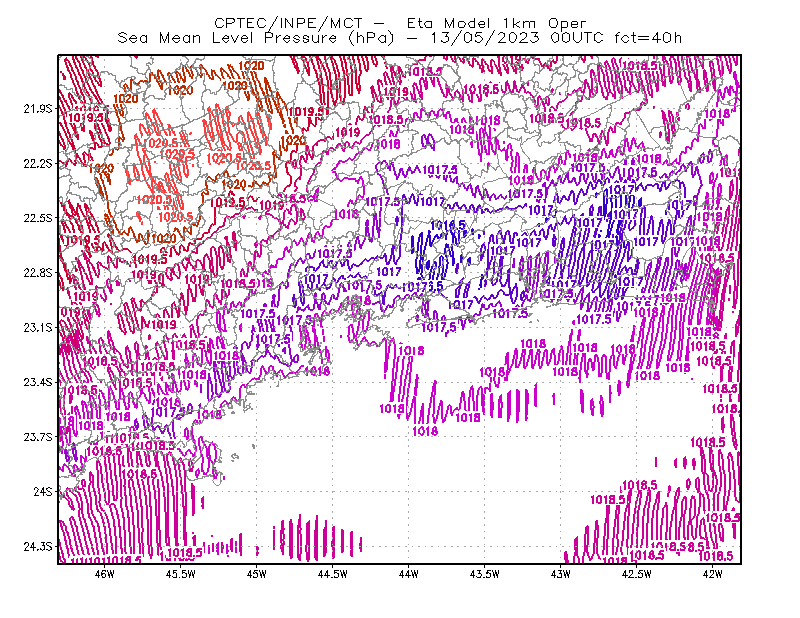Viewport: 800px width, 618px height.
Task: Click the CPTEC/INPE/MCT Eta Model title line
Action: pos(400,23)
